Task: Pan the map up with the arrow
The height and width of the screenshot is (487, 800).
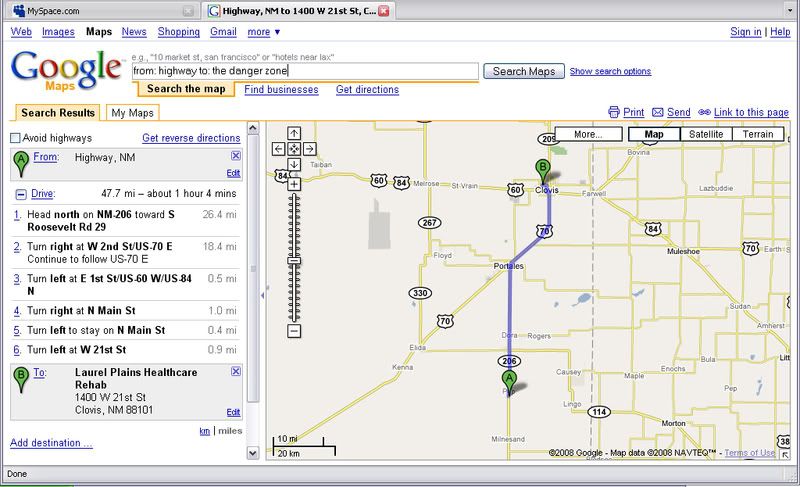Action: click(294, 133)
